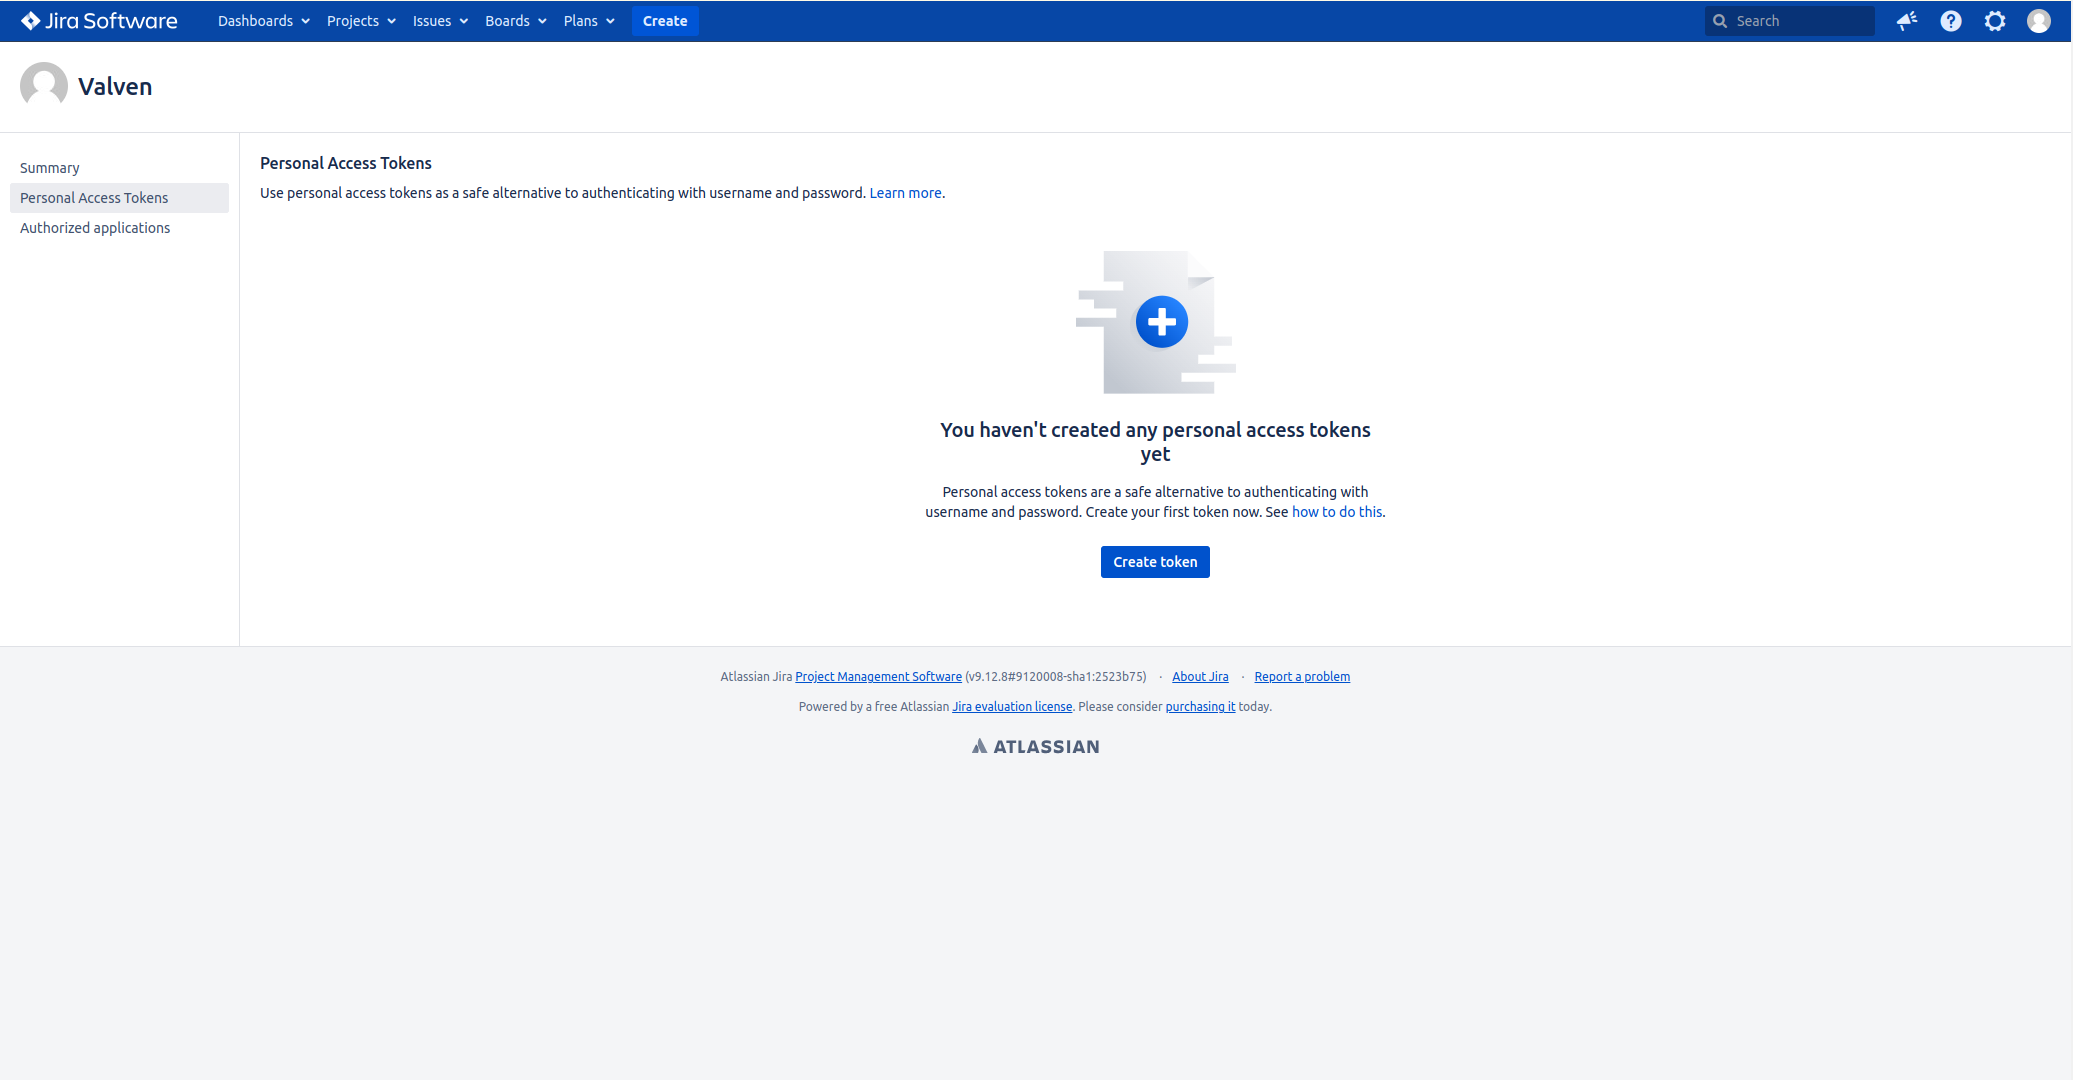
Task: Follow the Learn more link
Action: click(x=905, y=193)
